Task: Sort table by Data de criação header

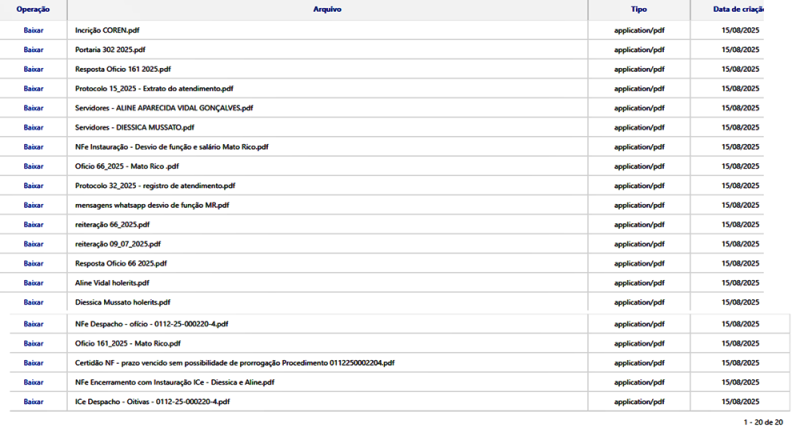Action: pyautogui.click(x=738, y=9)
